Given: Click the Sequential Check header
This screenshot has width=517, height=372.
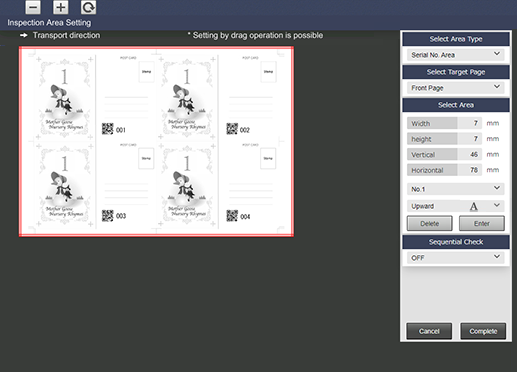Looking at the screenshot, I should [x=456, y=242].
